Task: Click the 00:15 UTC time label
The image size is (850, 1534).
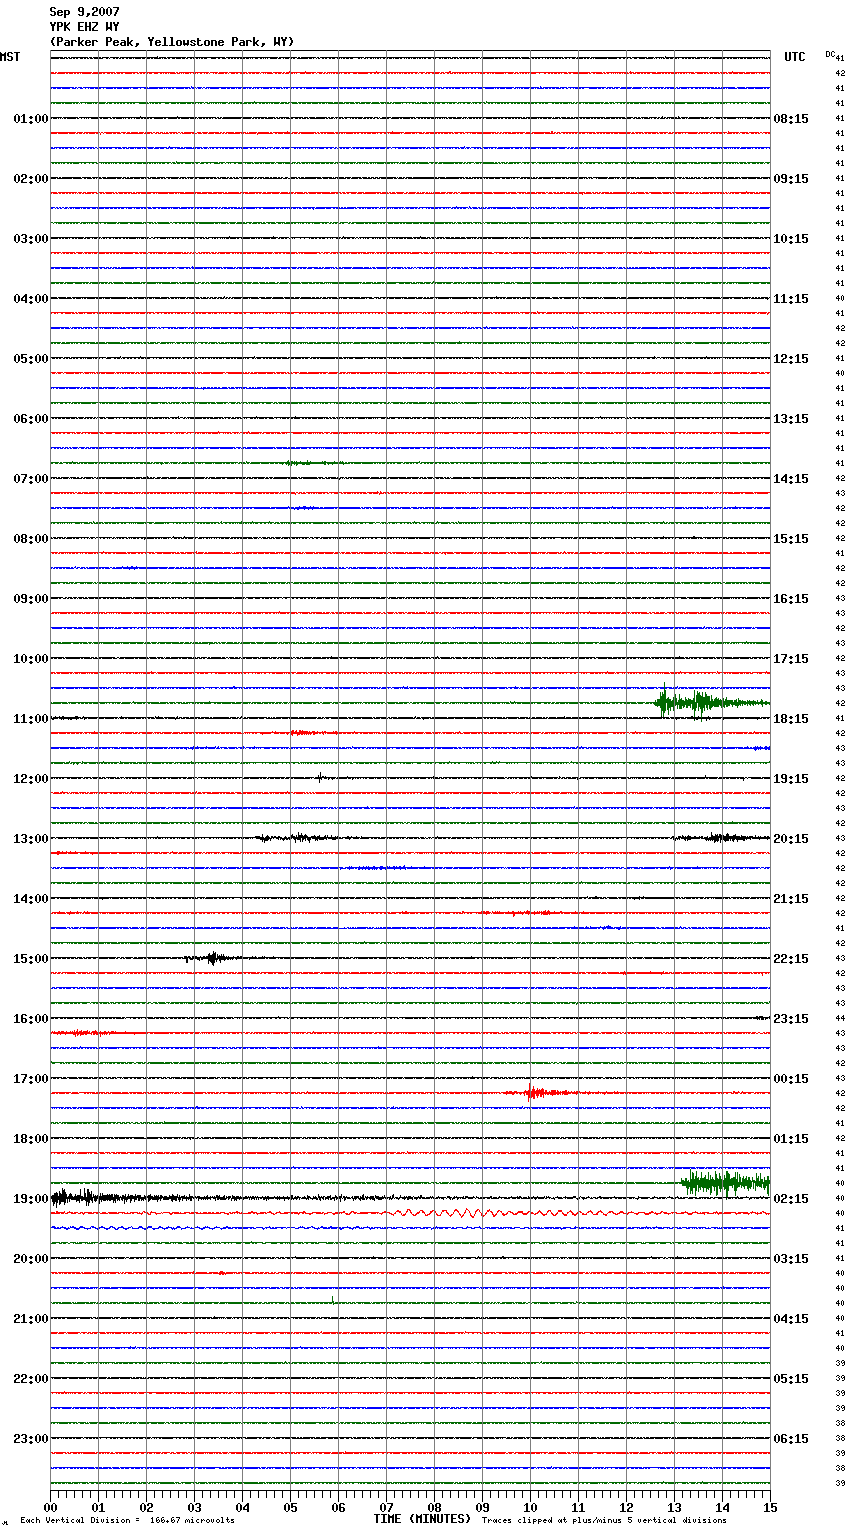Action: (791, 1079)
